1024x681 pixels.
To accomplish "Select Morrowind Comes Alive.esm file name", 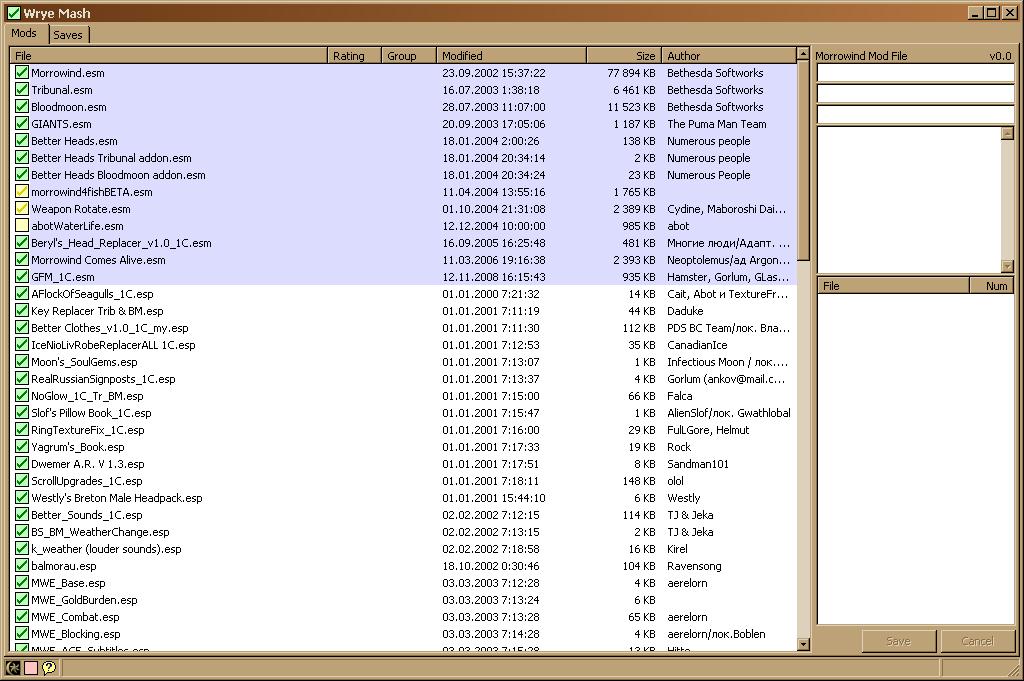I will [99, 260].
